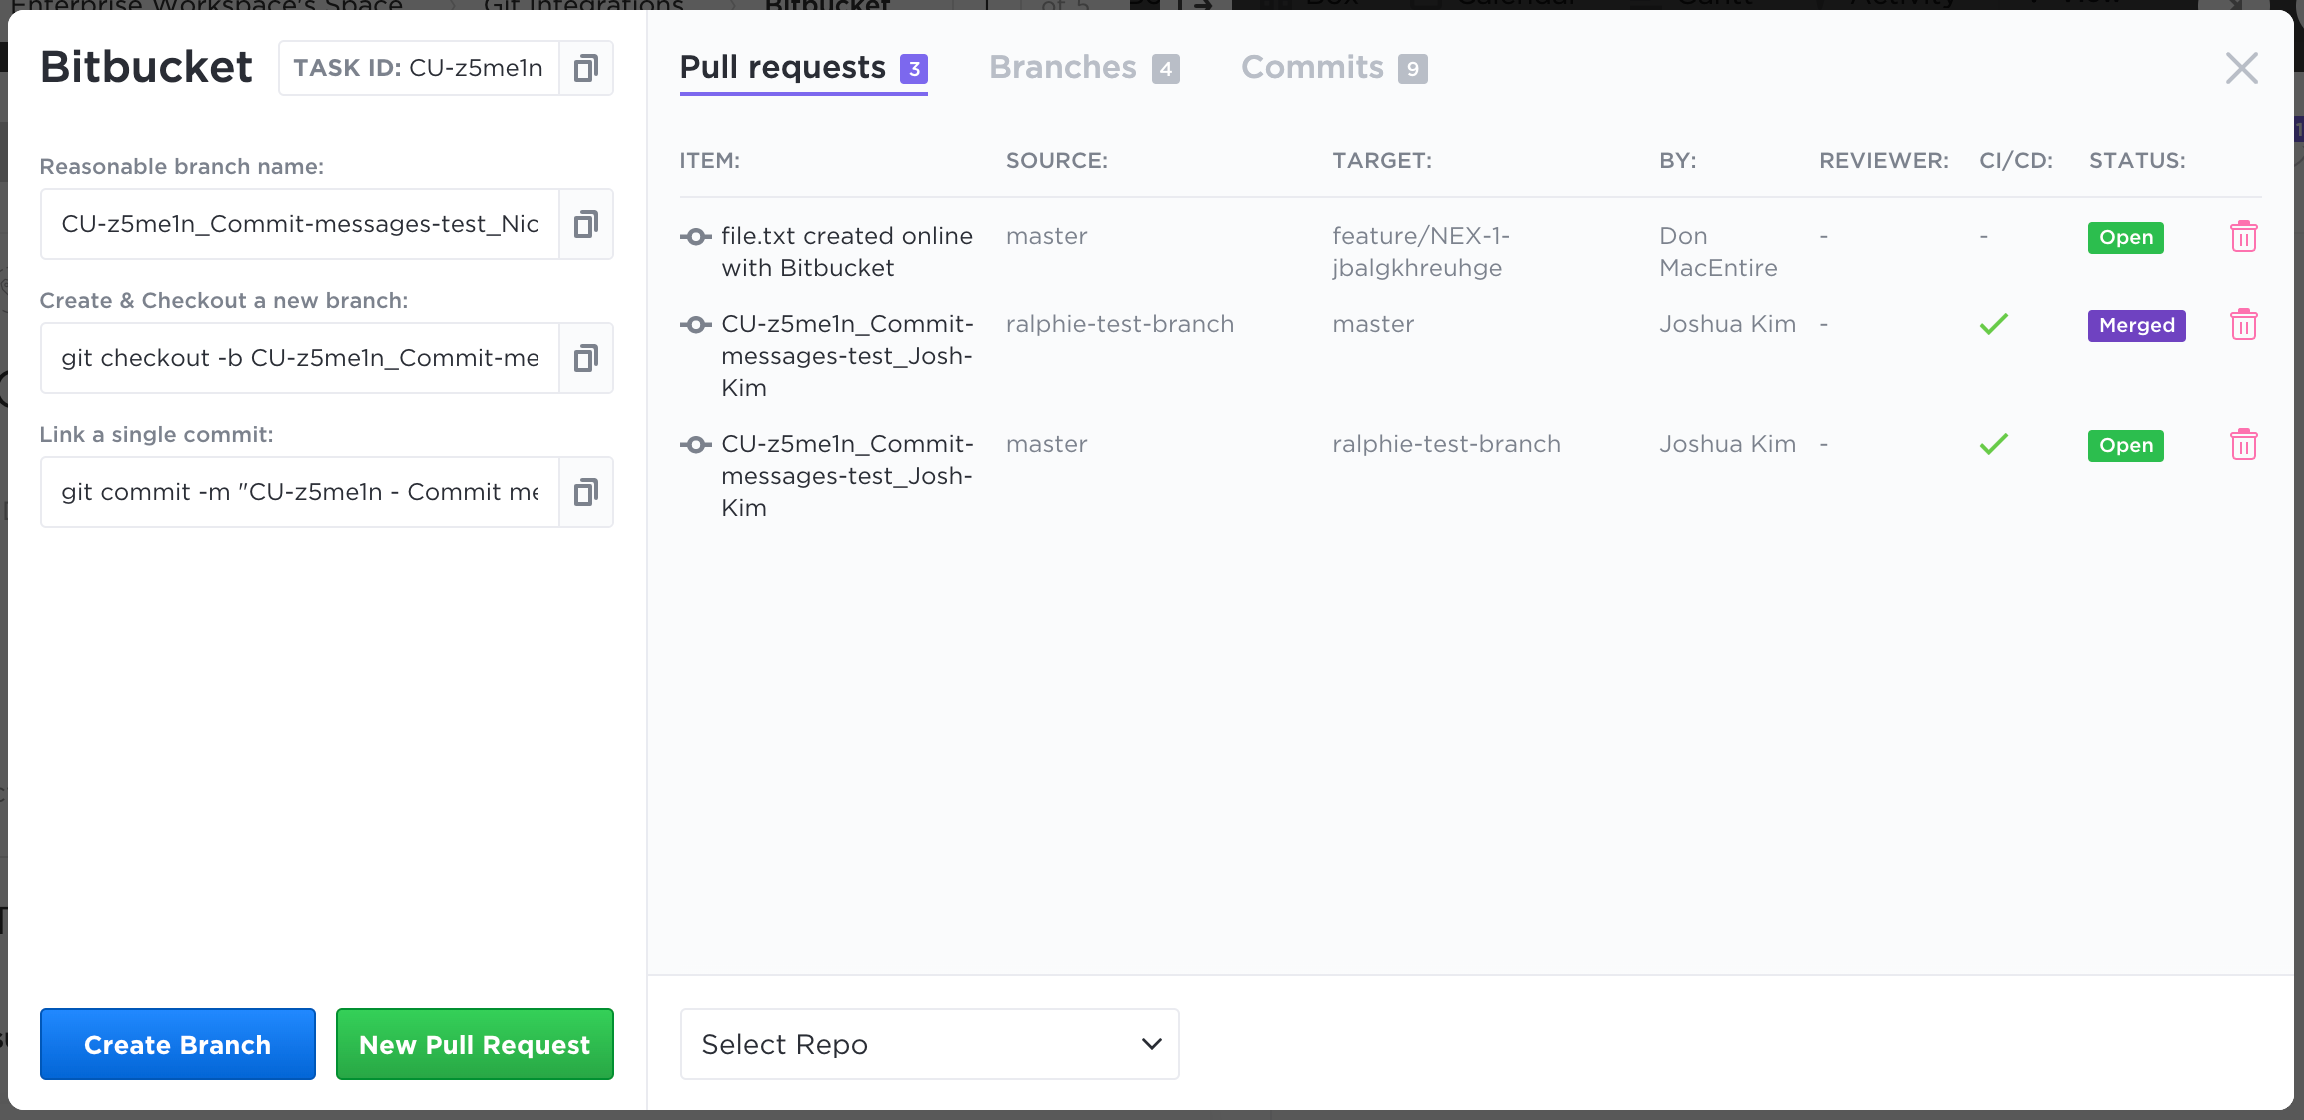Viewport: 2304px width, 1120px height.
Task: Delete the pull request targeting ralphie-test-branch
Action: click(2243, 445)
